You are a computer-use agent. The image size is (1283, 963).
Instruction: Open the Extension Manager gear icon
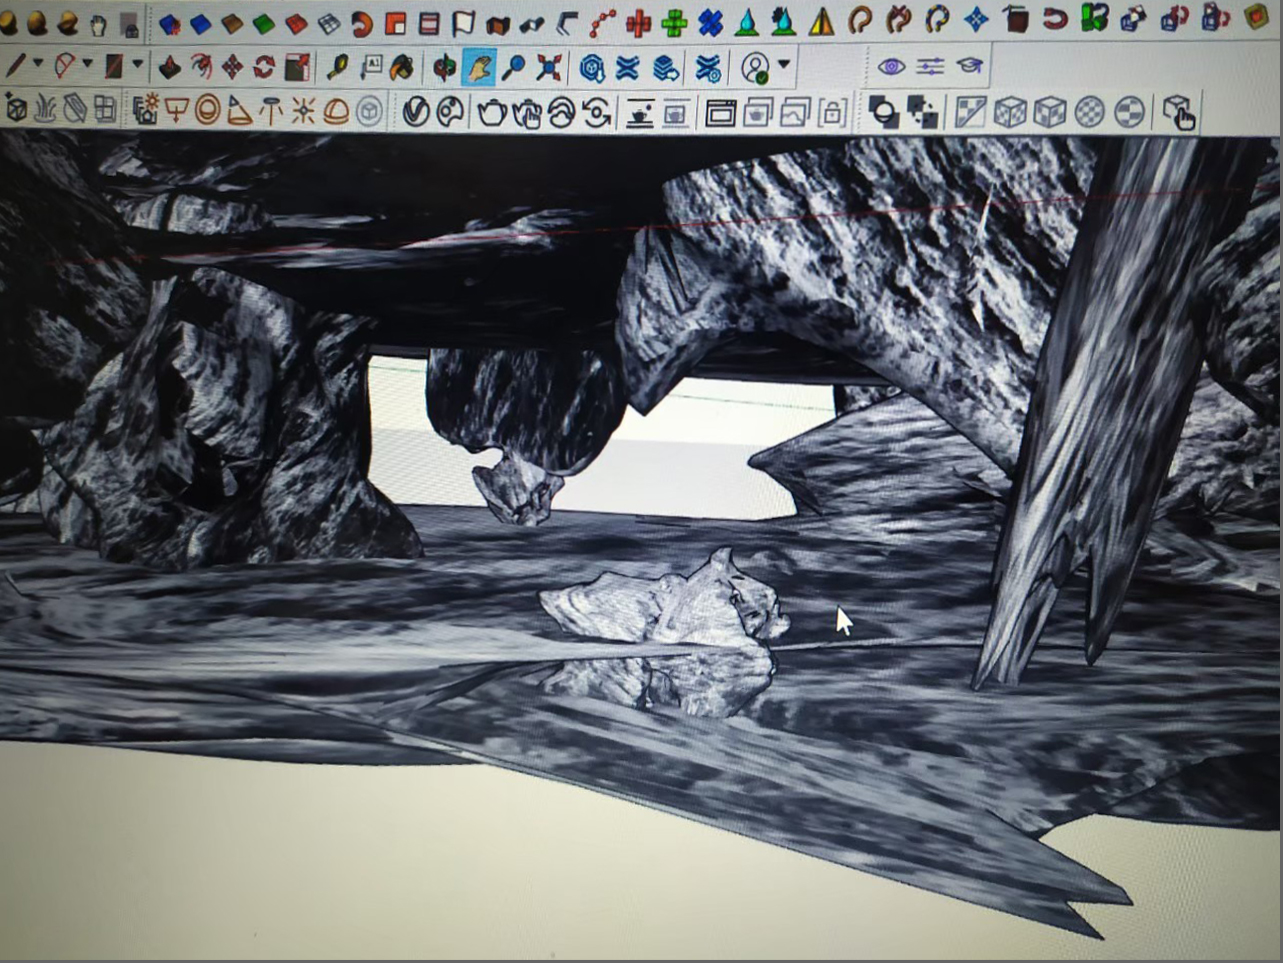click(708, 68)
